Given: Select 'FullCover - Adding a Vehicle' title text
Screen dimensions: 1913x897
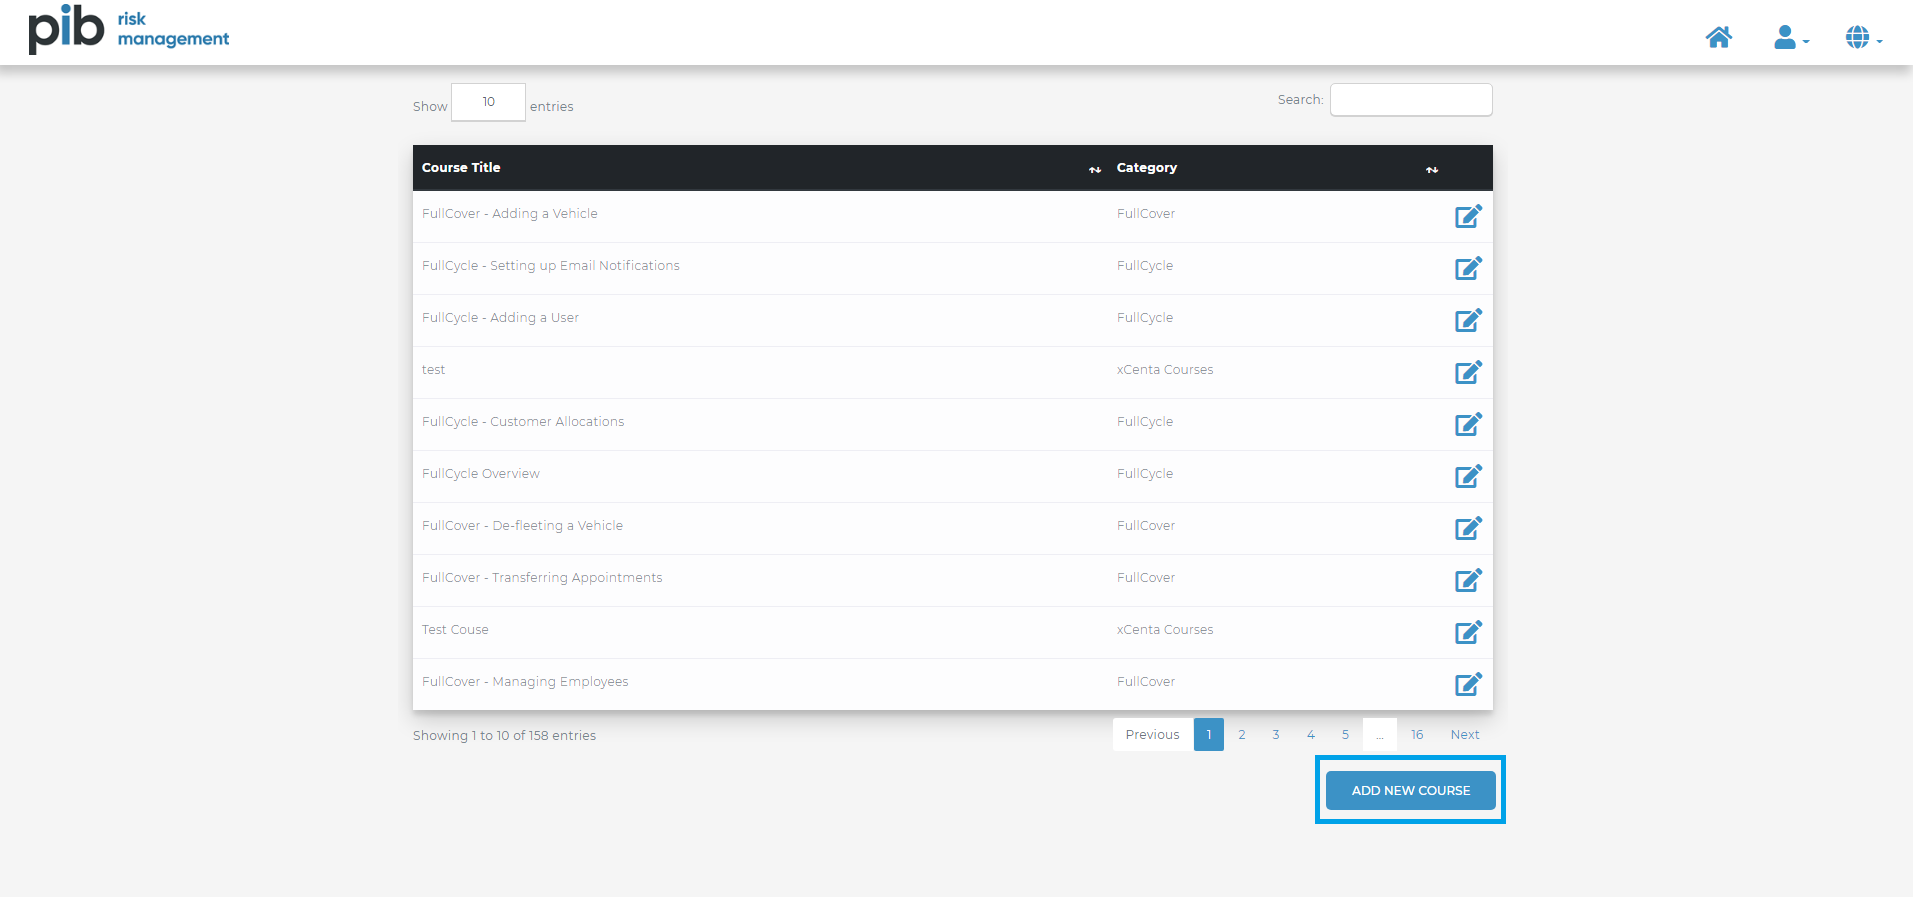Looking at the screenshot, I should [510, 213].
